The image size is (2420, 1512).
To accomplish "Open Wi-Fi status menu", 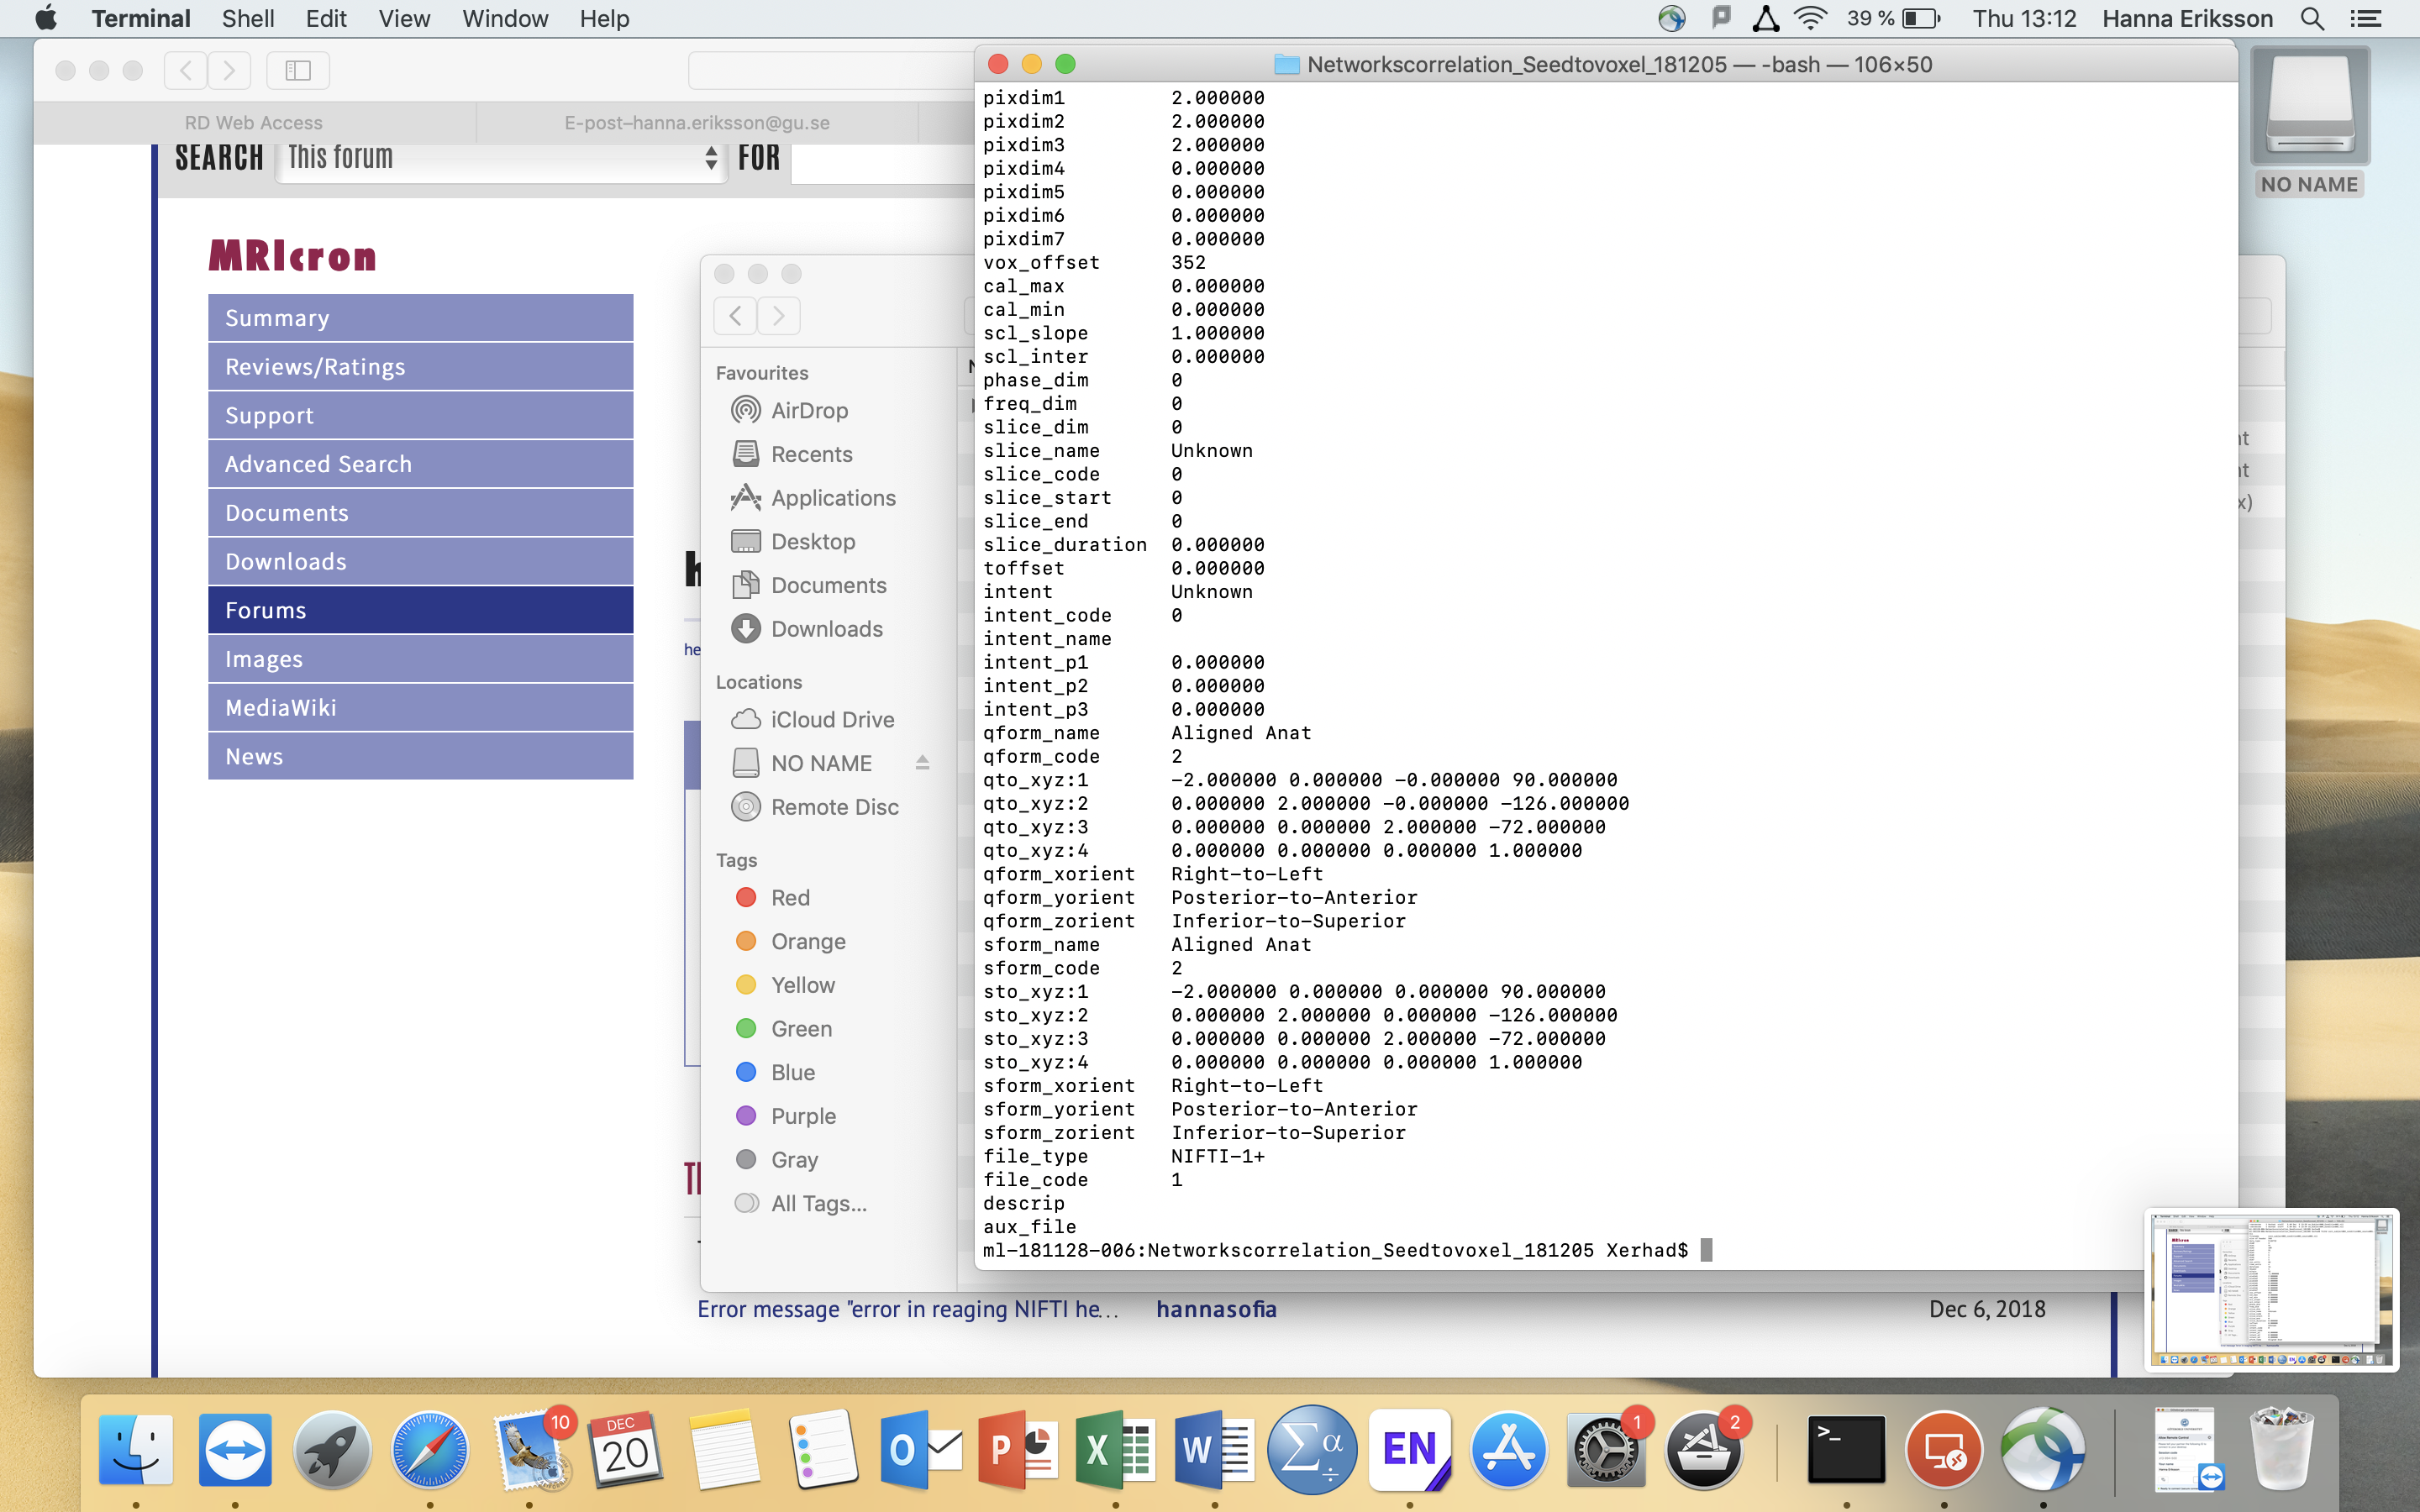I will pyautogui.click(x=1810, y=19).
